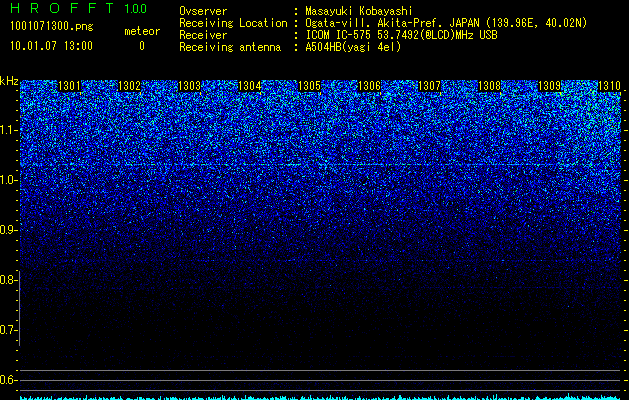Click the 0.9 kHz axis label
The image size is (629, 400).
(8, 230)
